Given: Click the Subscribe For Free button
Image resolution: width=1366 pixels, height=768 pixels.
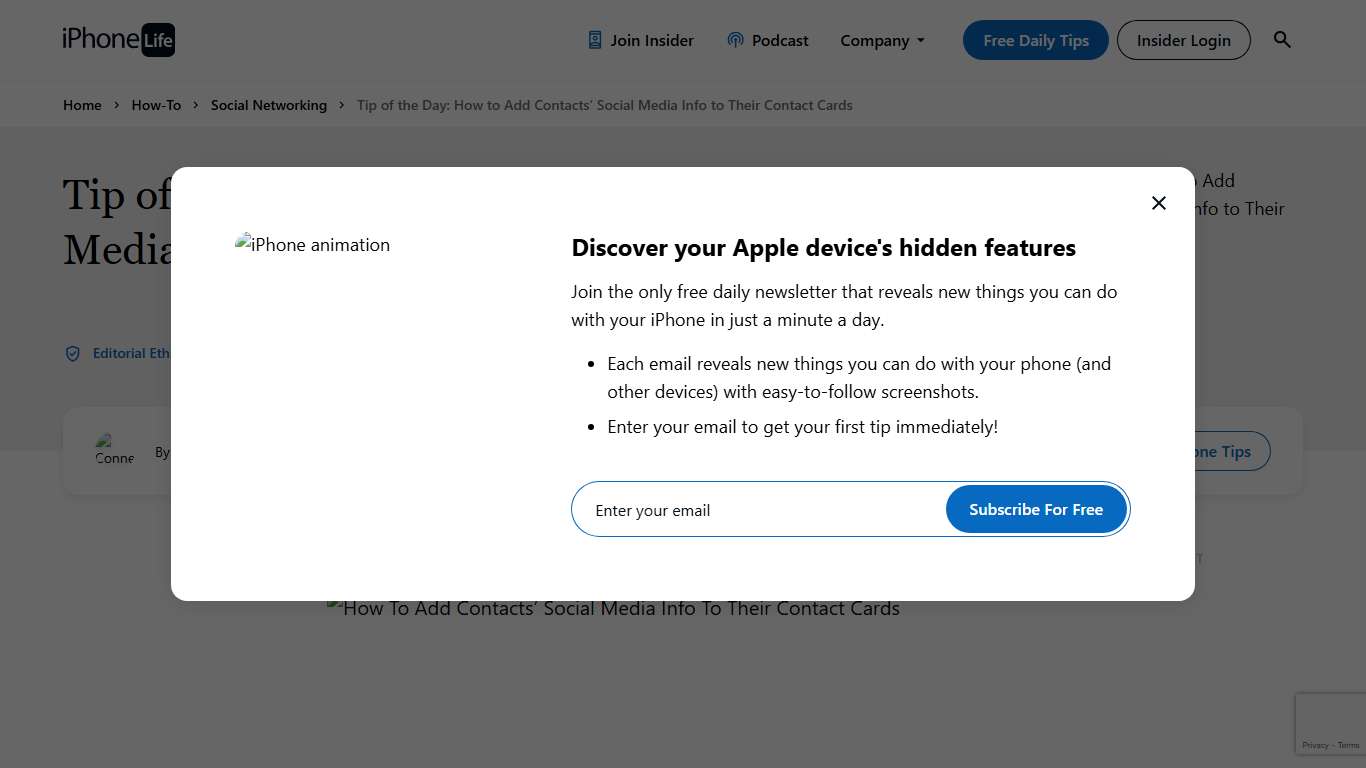Looking at the screenshot, I should (1035, 510).
